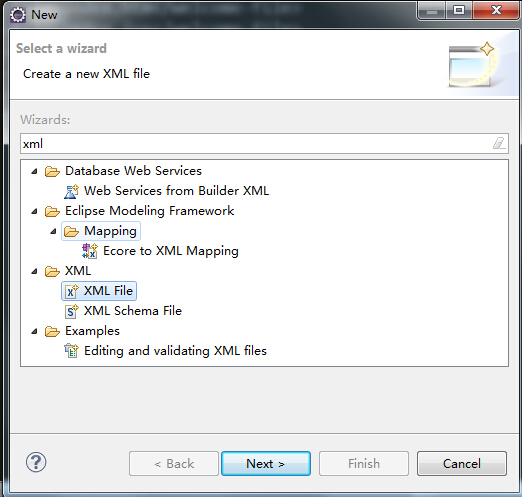Collapse the XML category node

click(x=34, y=271)
